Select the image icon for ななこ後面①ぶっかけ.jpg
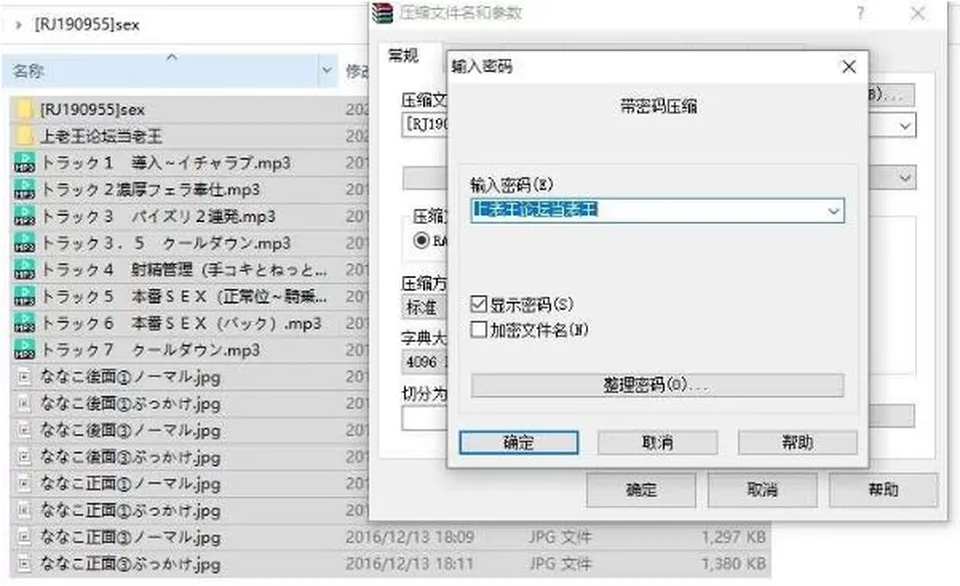This screenshot has width=960, height=586. coord(24,404)
